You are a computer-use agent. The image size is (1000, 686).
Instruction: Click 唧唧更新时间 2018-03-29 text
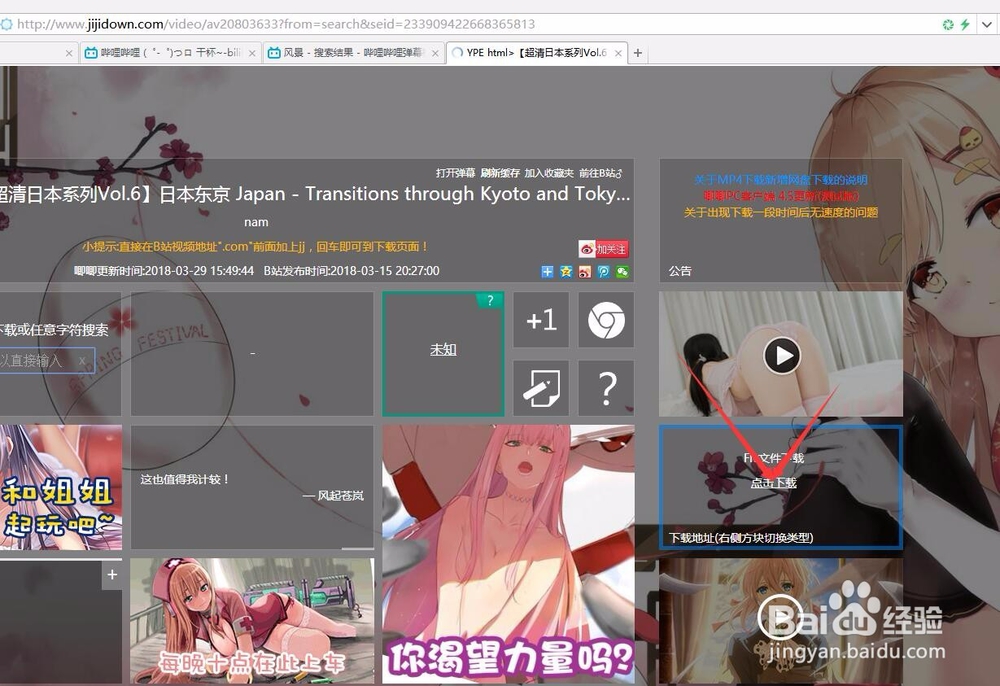pos(164,271)
